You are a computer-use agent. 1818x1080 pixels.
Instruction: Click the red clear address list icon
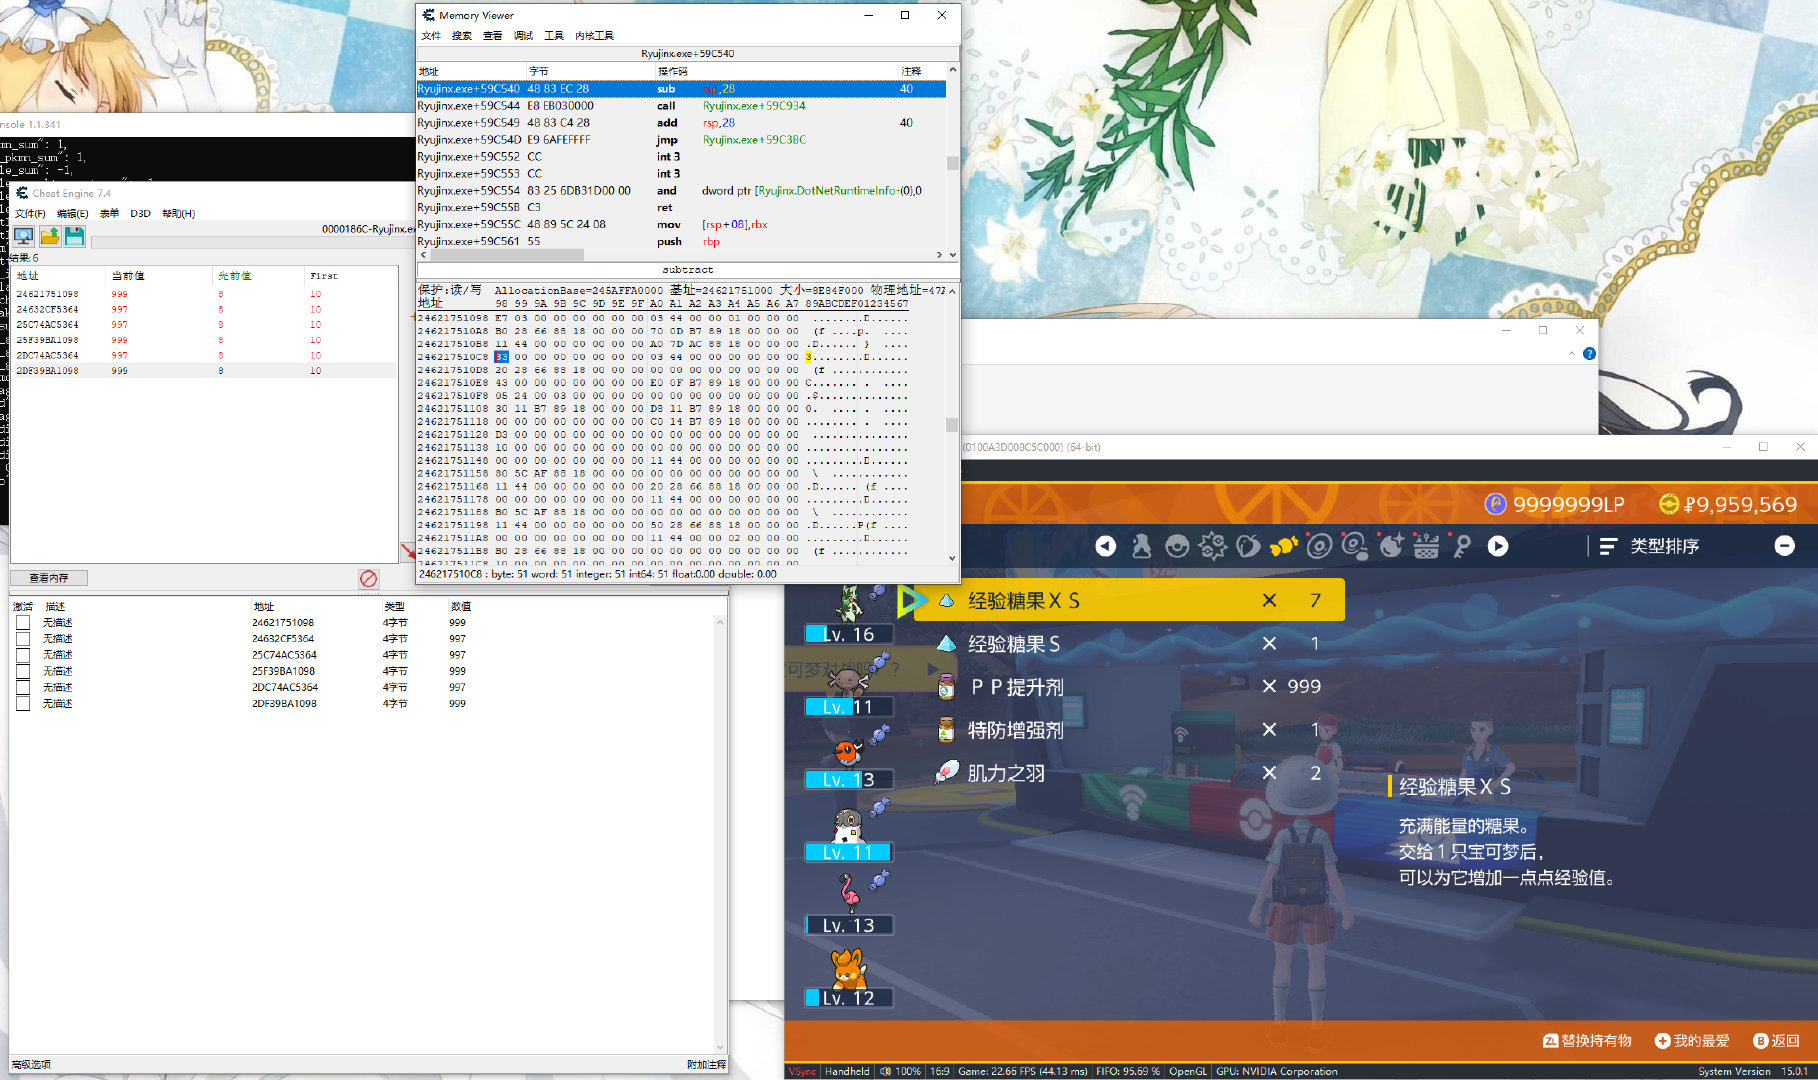pyautogui.click(x=369, y=578)
